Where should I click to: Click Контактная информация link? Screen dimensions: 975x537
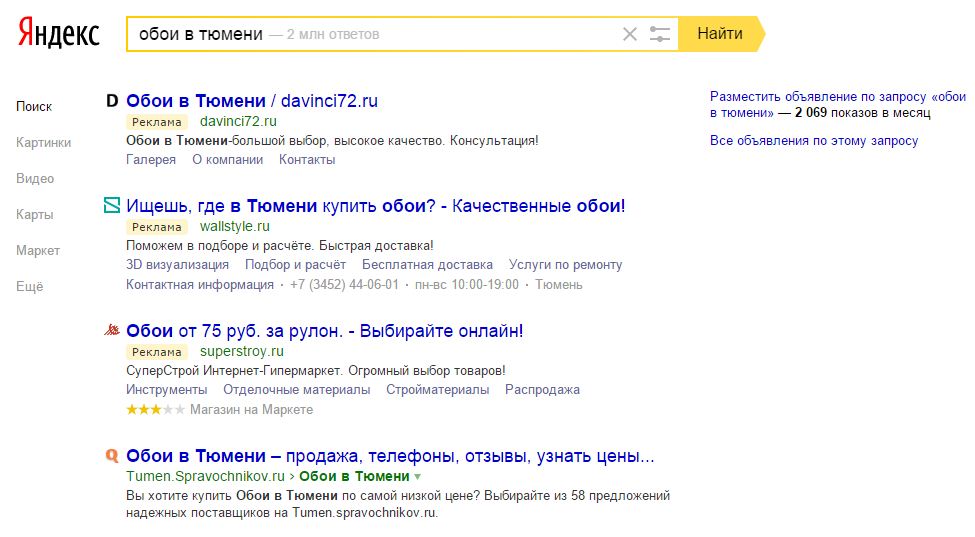pos(200,285)
